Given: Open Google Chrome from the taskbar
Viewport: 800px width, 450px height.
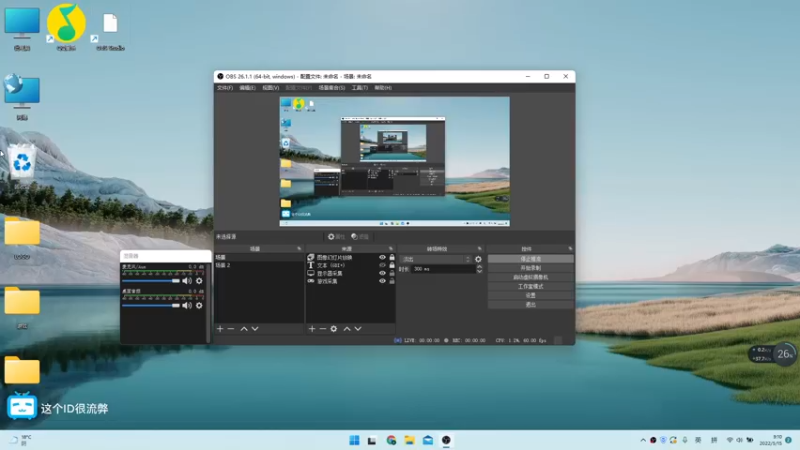Looking at the screenshot, I should tap(391, 440).
